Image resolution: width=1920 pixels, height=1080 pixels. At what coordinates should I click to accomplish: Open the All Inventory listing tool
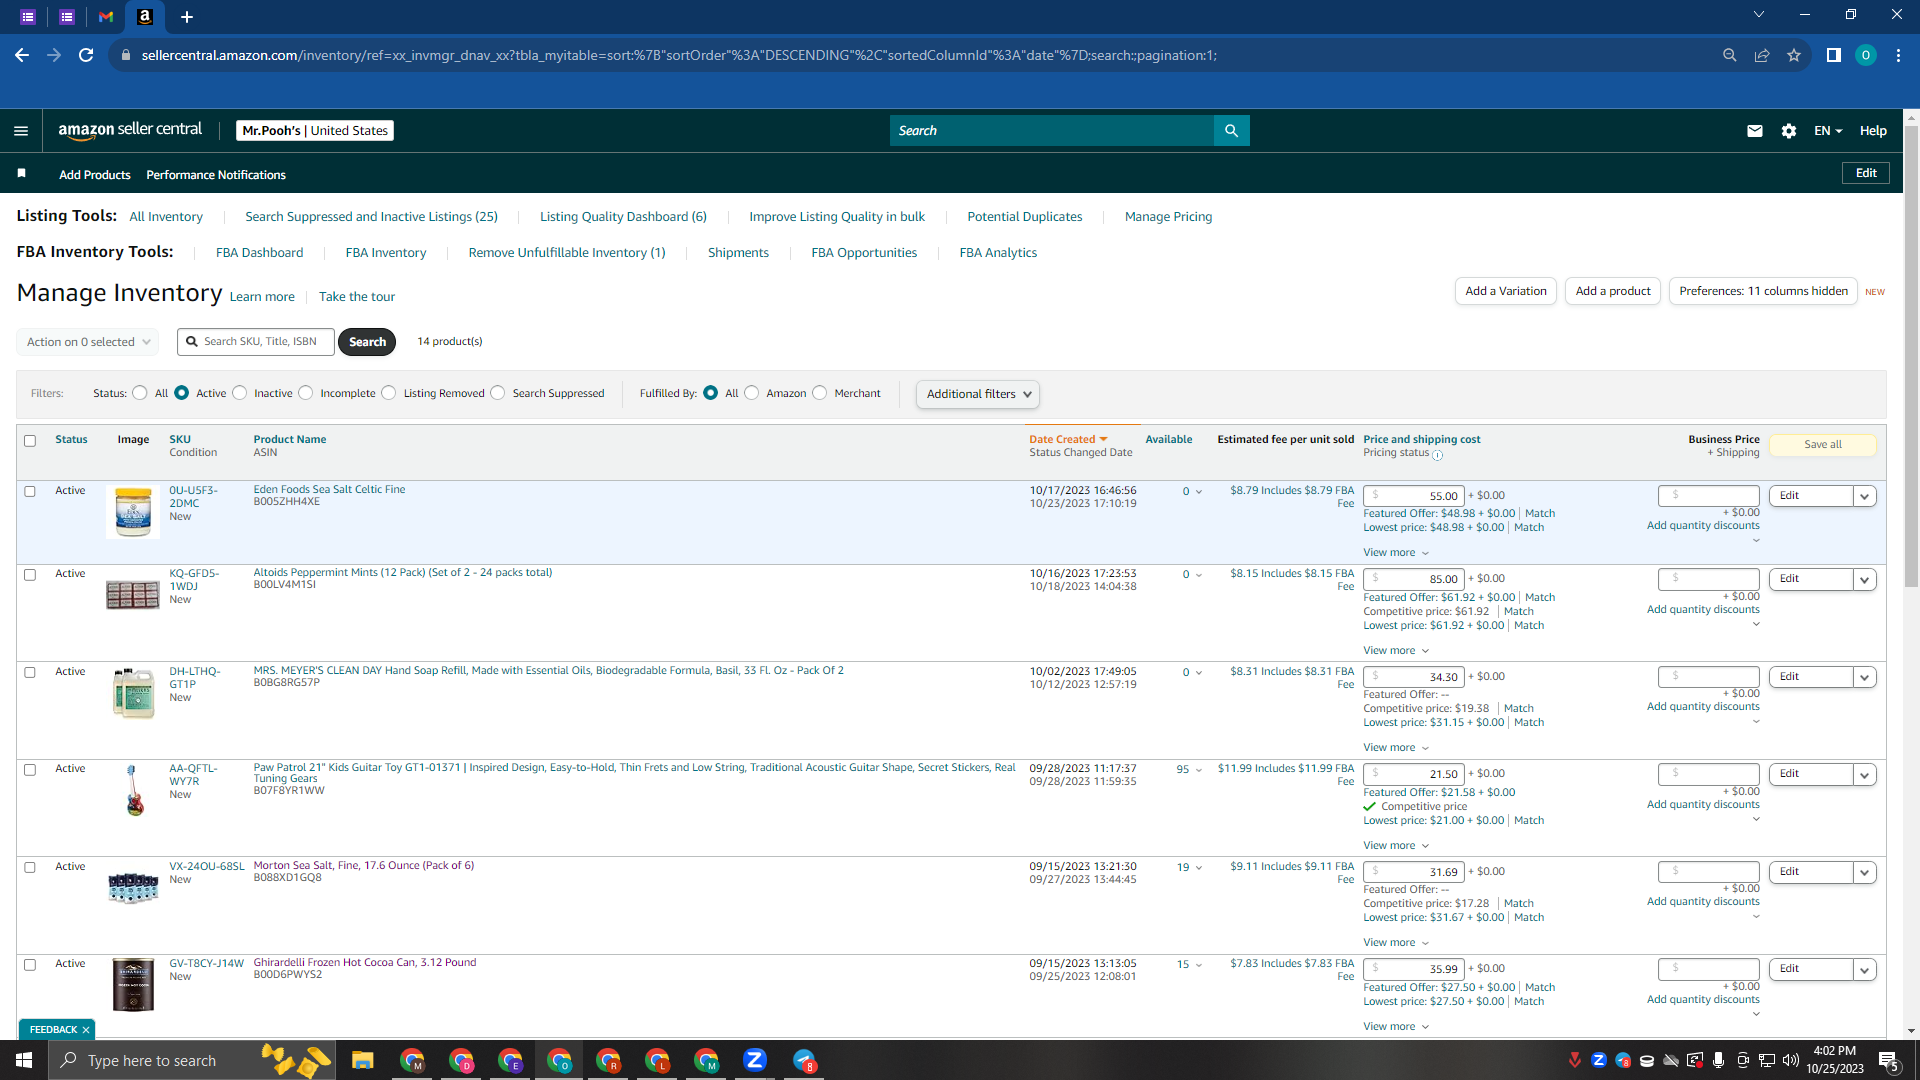[166, 217]
